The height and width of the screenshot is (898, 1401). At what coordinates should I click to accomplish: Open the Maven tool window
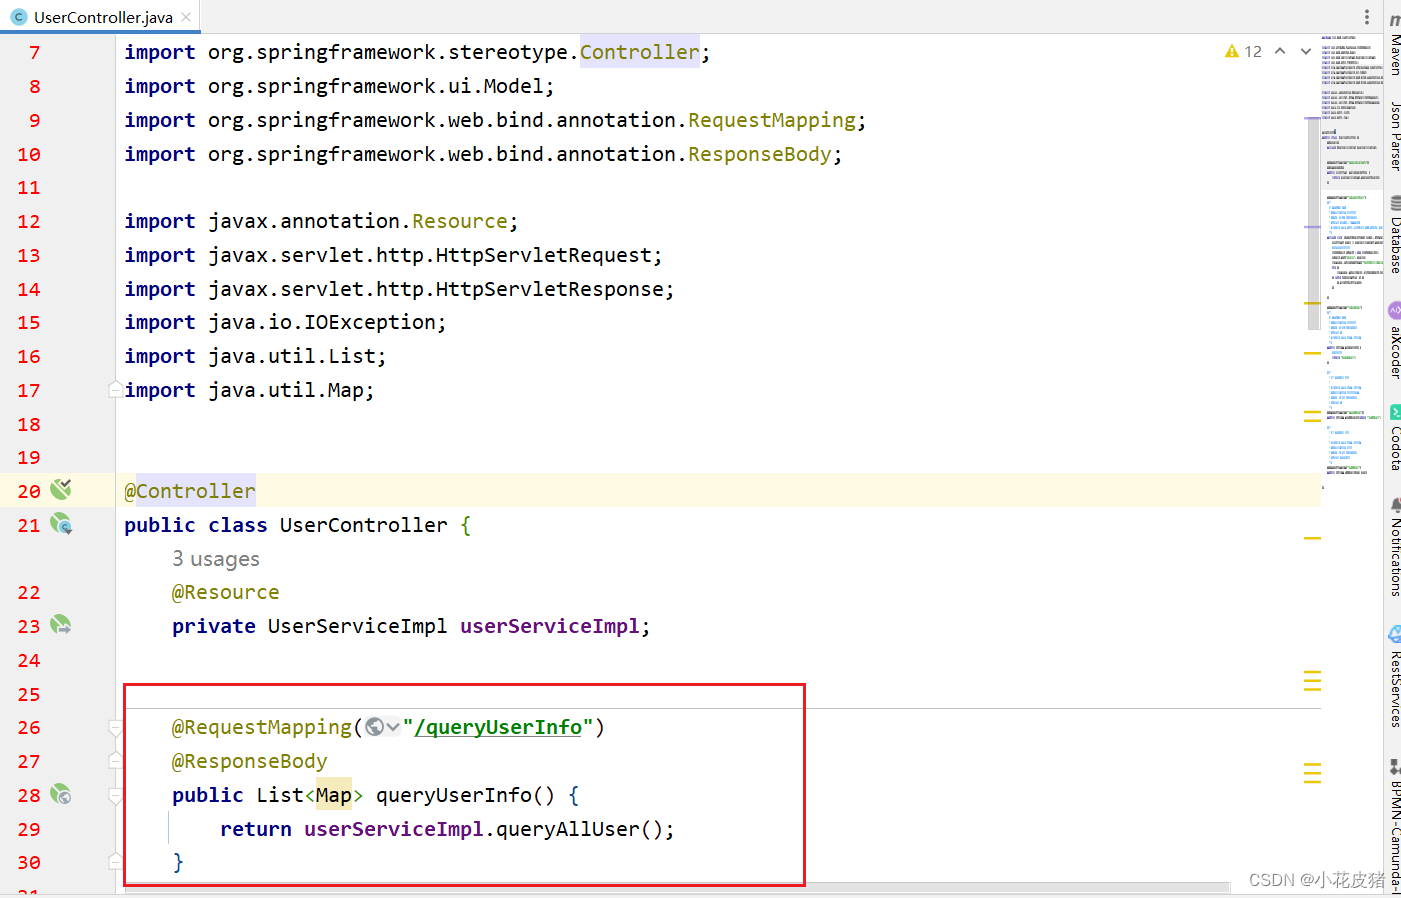(1394, 45)
